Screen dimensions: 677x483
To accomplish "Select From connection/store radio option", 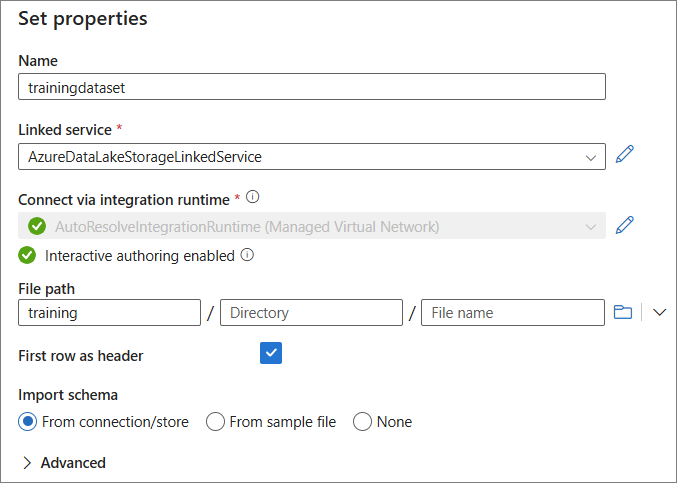I will click(x=28, y=422).
